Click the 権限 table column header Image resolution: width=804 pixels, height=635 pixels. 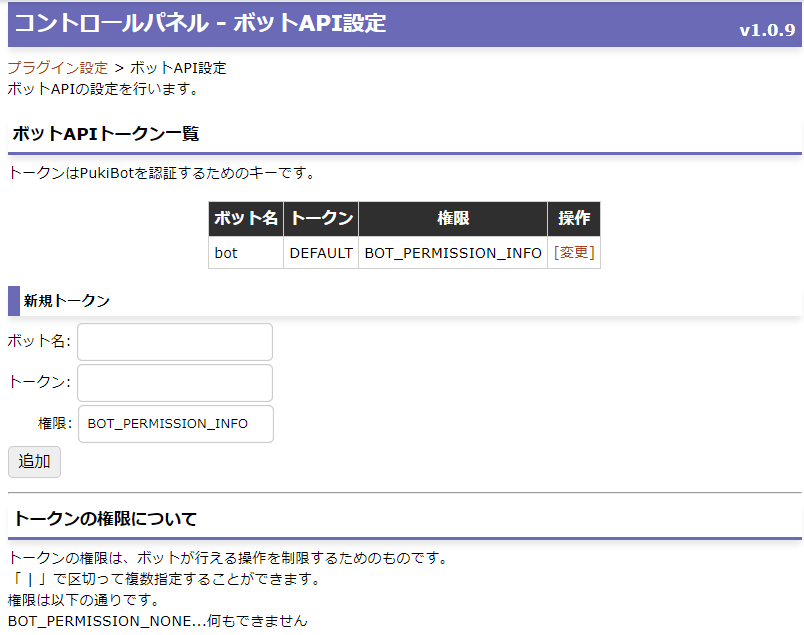tap(453, 219)
